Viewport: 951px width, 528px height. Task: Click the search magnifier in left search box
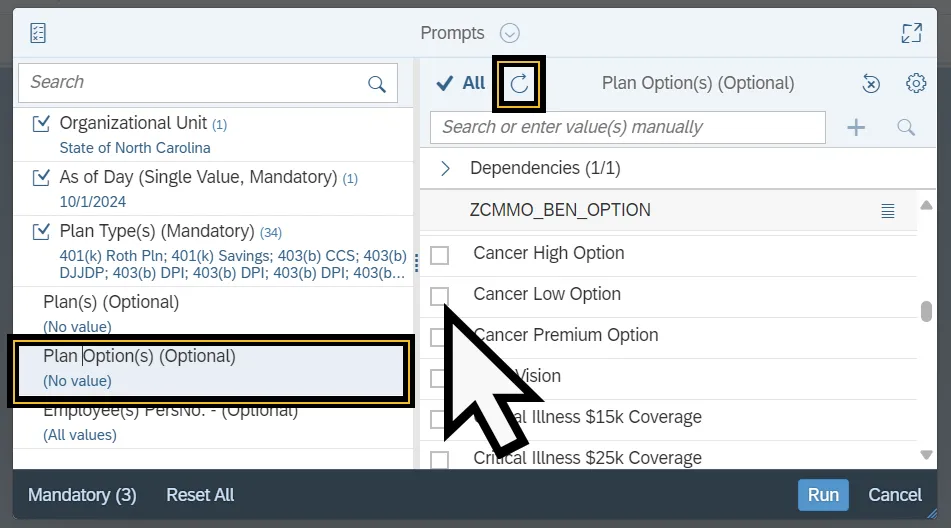click(377, 84)
